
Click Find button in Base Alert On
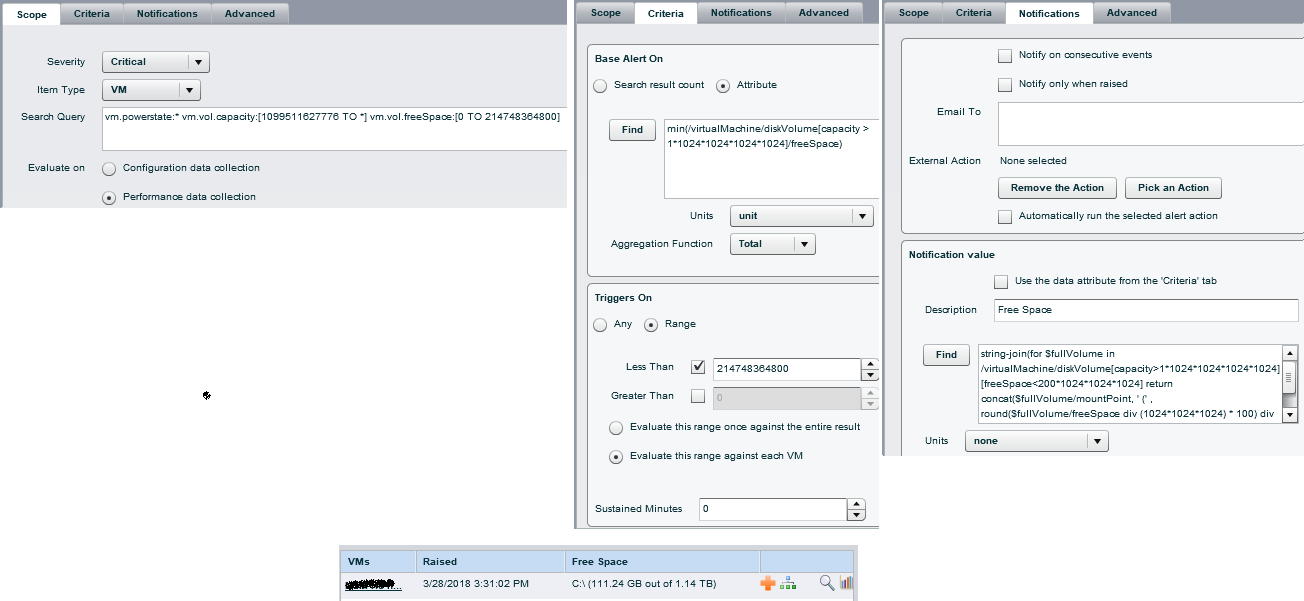[x=633, y=130]
